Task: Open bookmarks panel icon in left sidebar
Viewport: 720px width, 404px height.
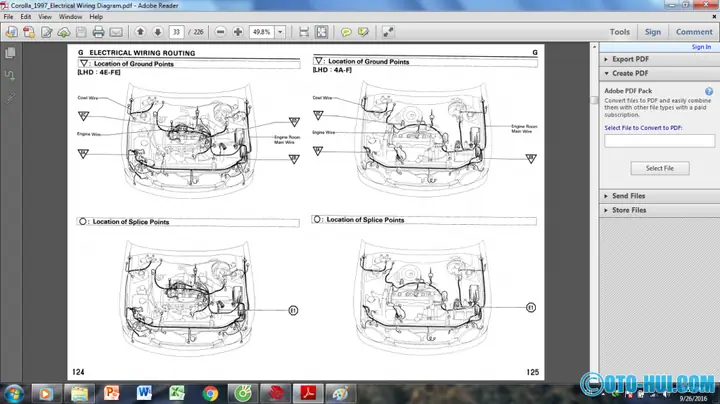Action: (x=10, y=75)
